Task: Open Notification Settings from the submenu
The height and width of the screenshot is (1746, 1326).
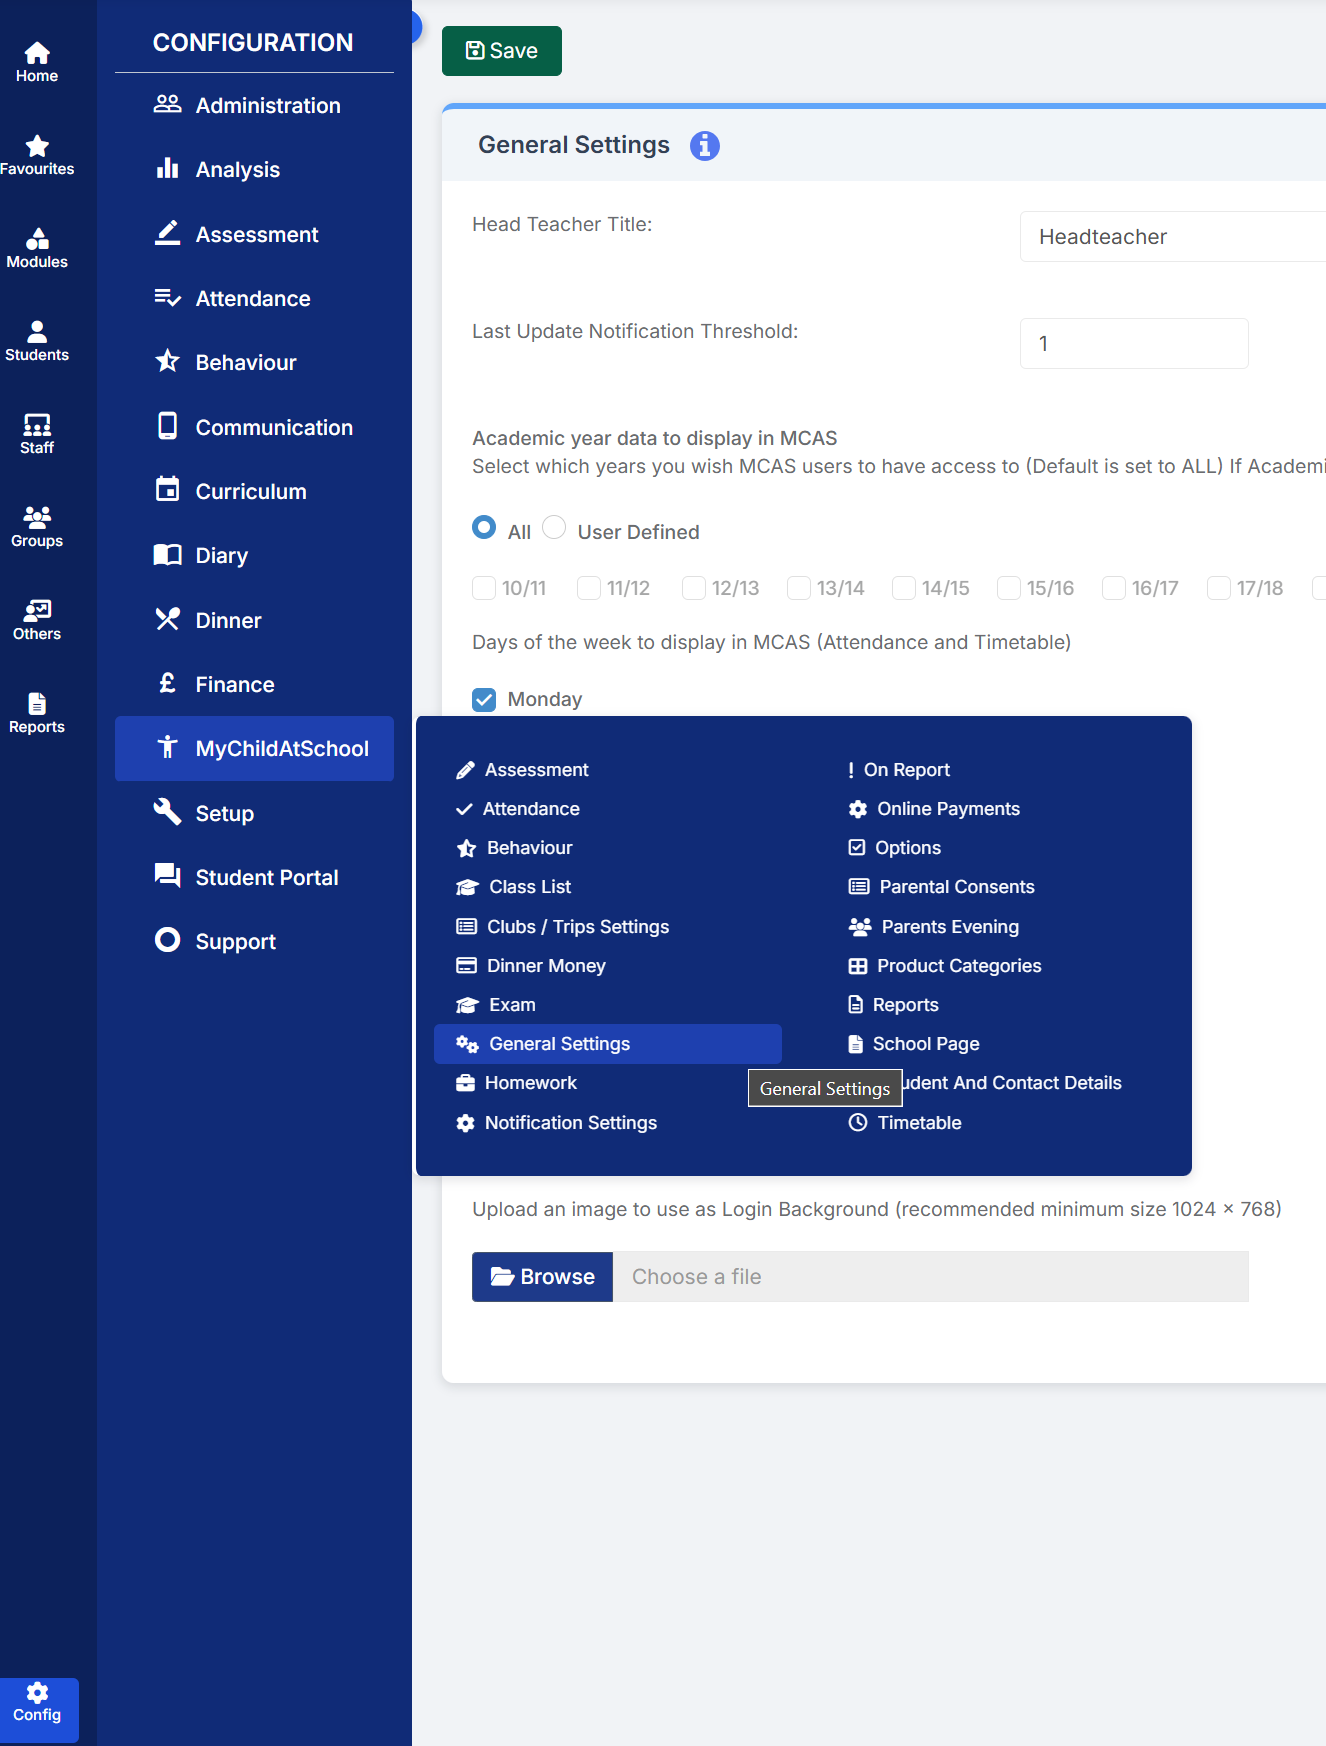Action: click(x=570, y=1123)
